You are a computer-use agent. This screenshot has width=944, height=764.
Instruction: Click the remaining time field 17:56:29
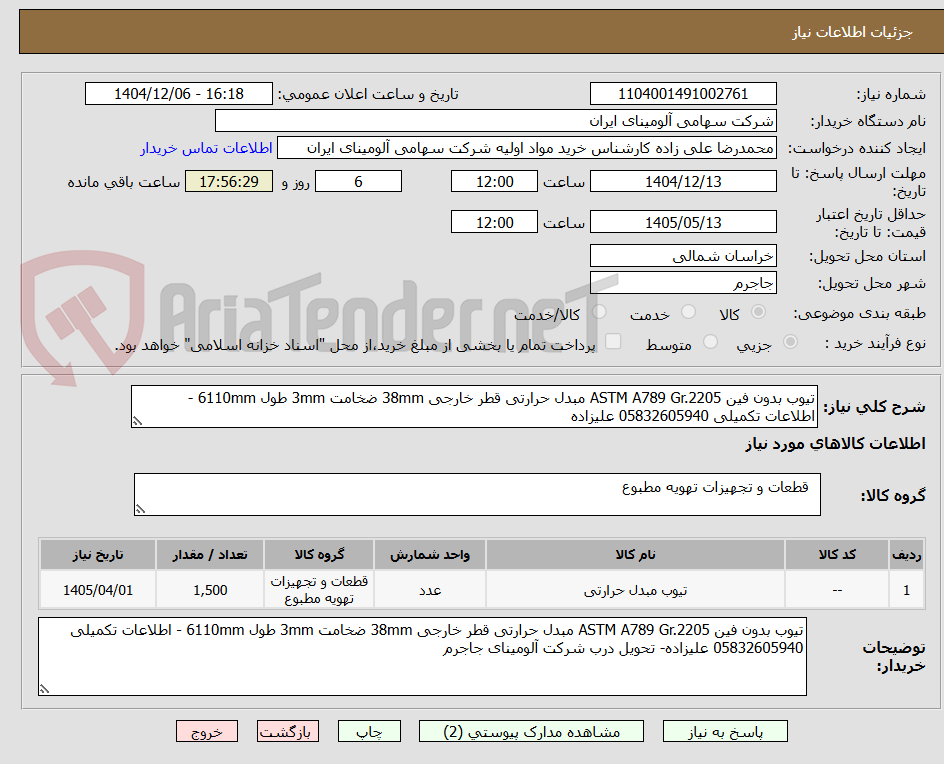pos(229,181)
